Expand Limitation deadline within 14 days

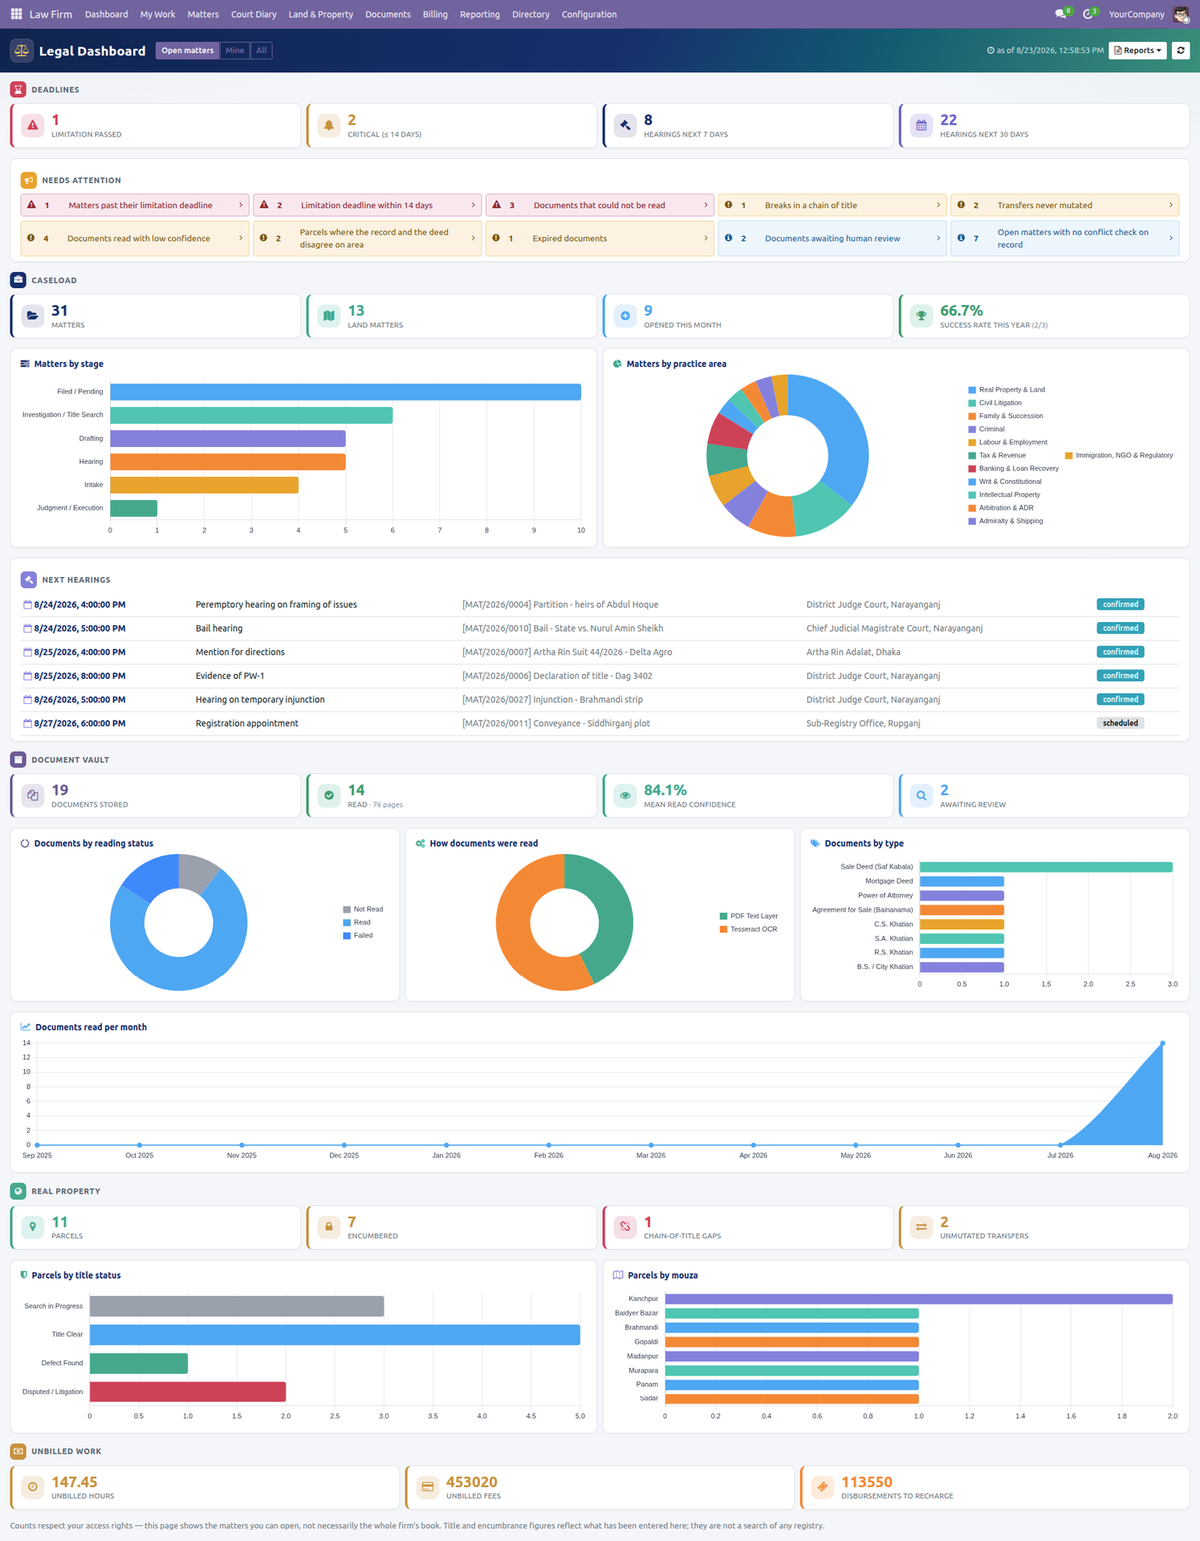tap(367, 205)
